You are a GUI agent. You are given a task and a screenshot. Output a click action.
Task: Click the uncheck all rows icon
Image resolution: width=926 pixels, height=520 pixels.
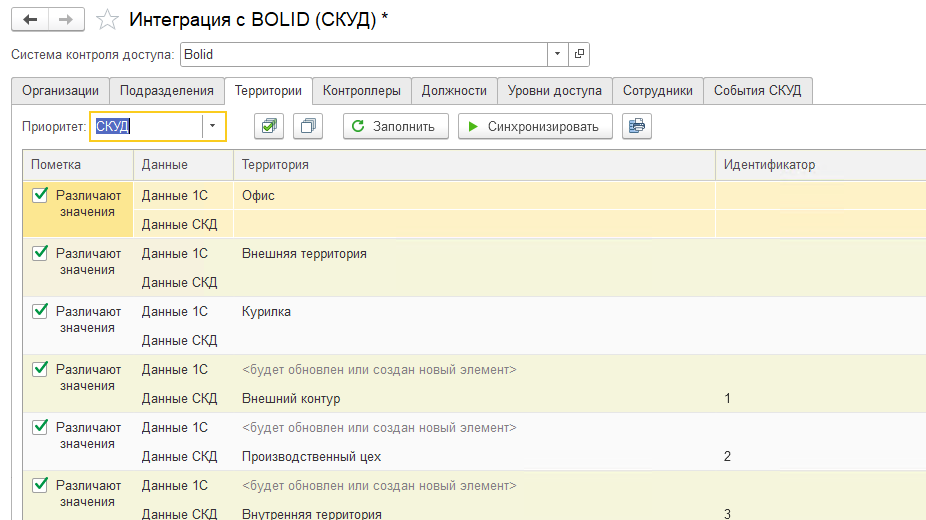[x=311, y=126]
